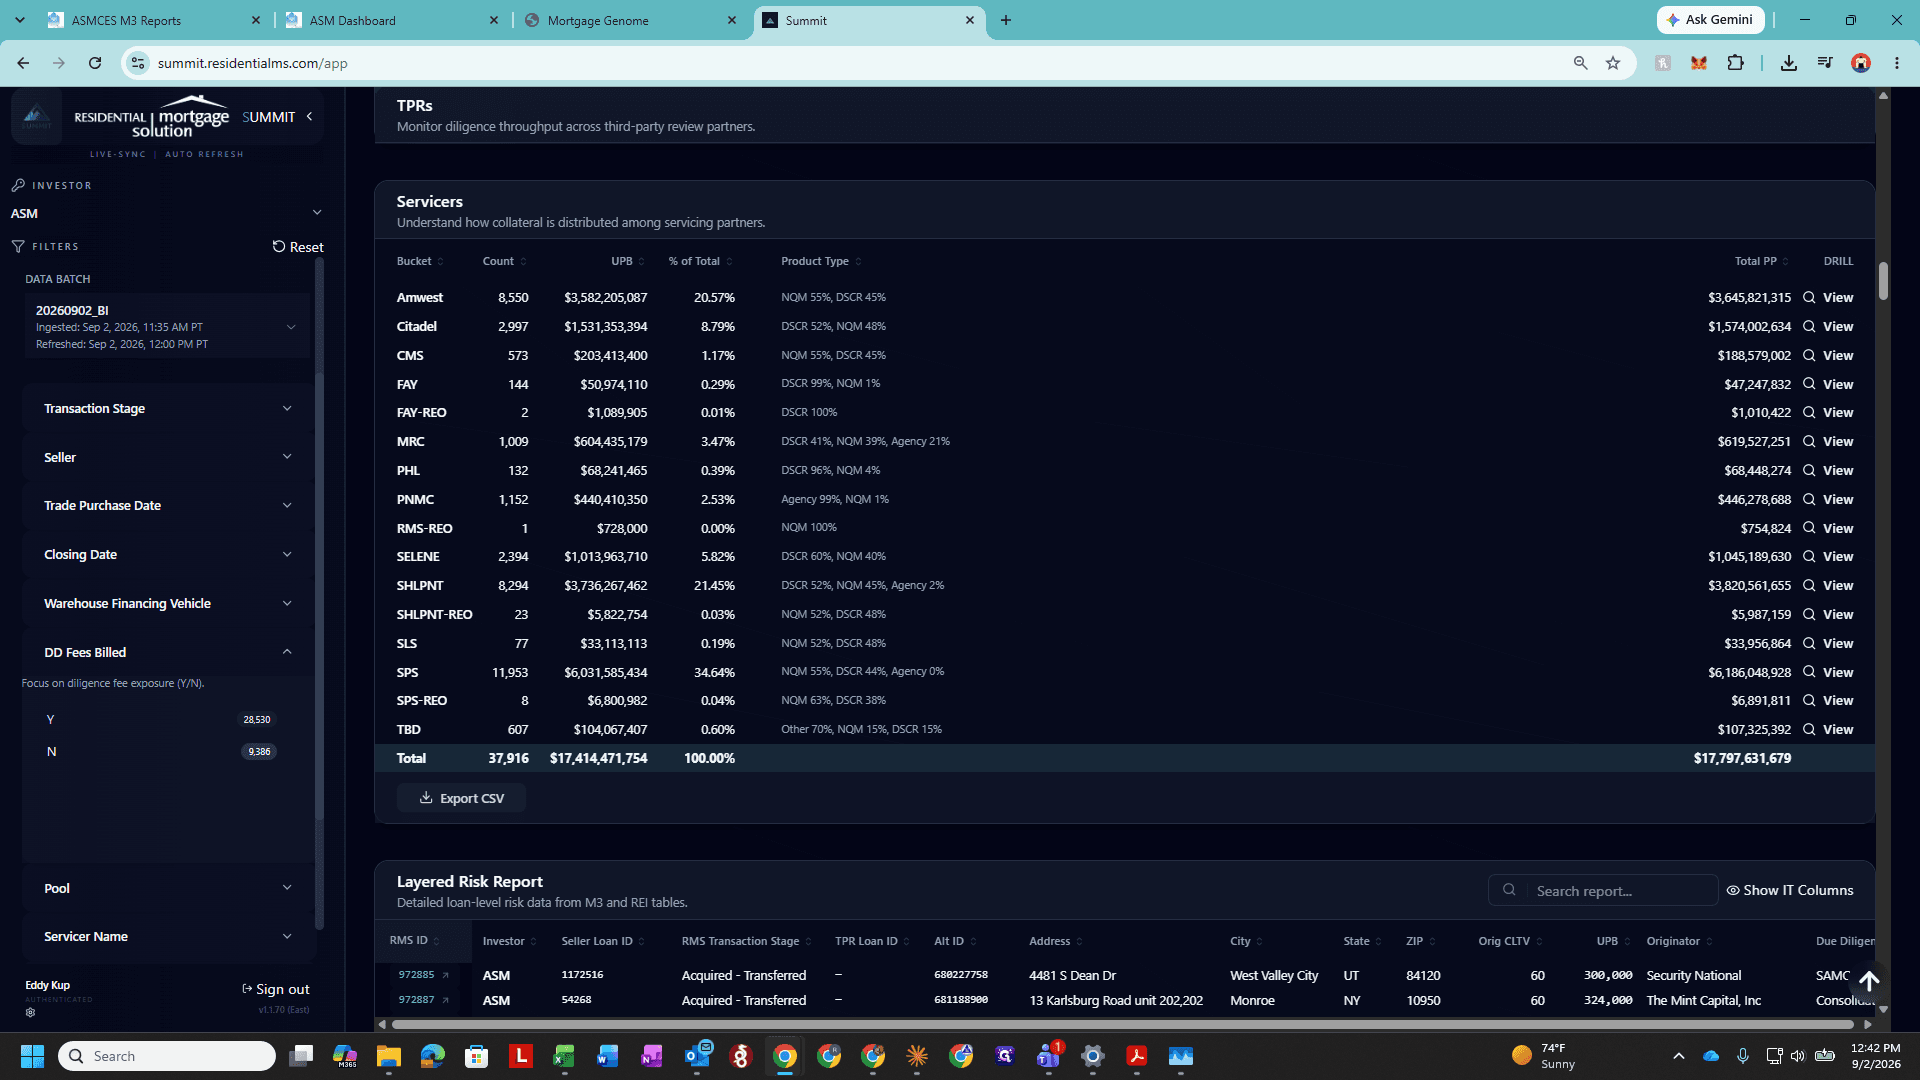The width and height of the screenshot is (1920, 1080).
Task: Sort Servicers table by % of Total
Action: pos(701,262)
